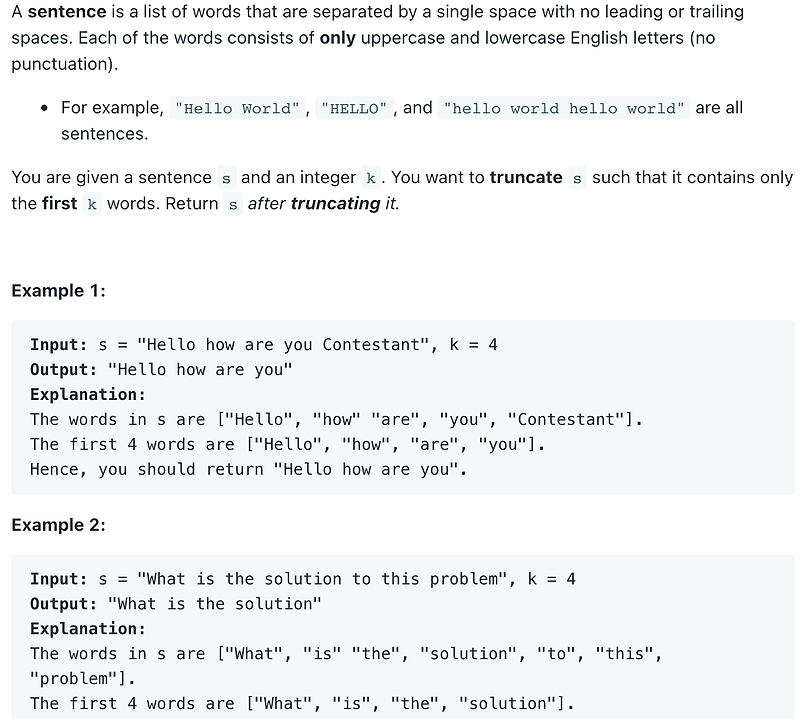Click the bullet point before "For example"
800x719 pixels.
[45, 108]
